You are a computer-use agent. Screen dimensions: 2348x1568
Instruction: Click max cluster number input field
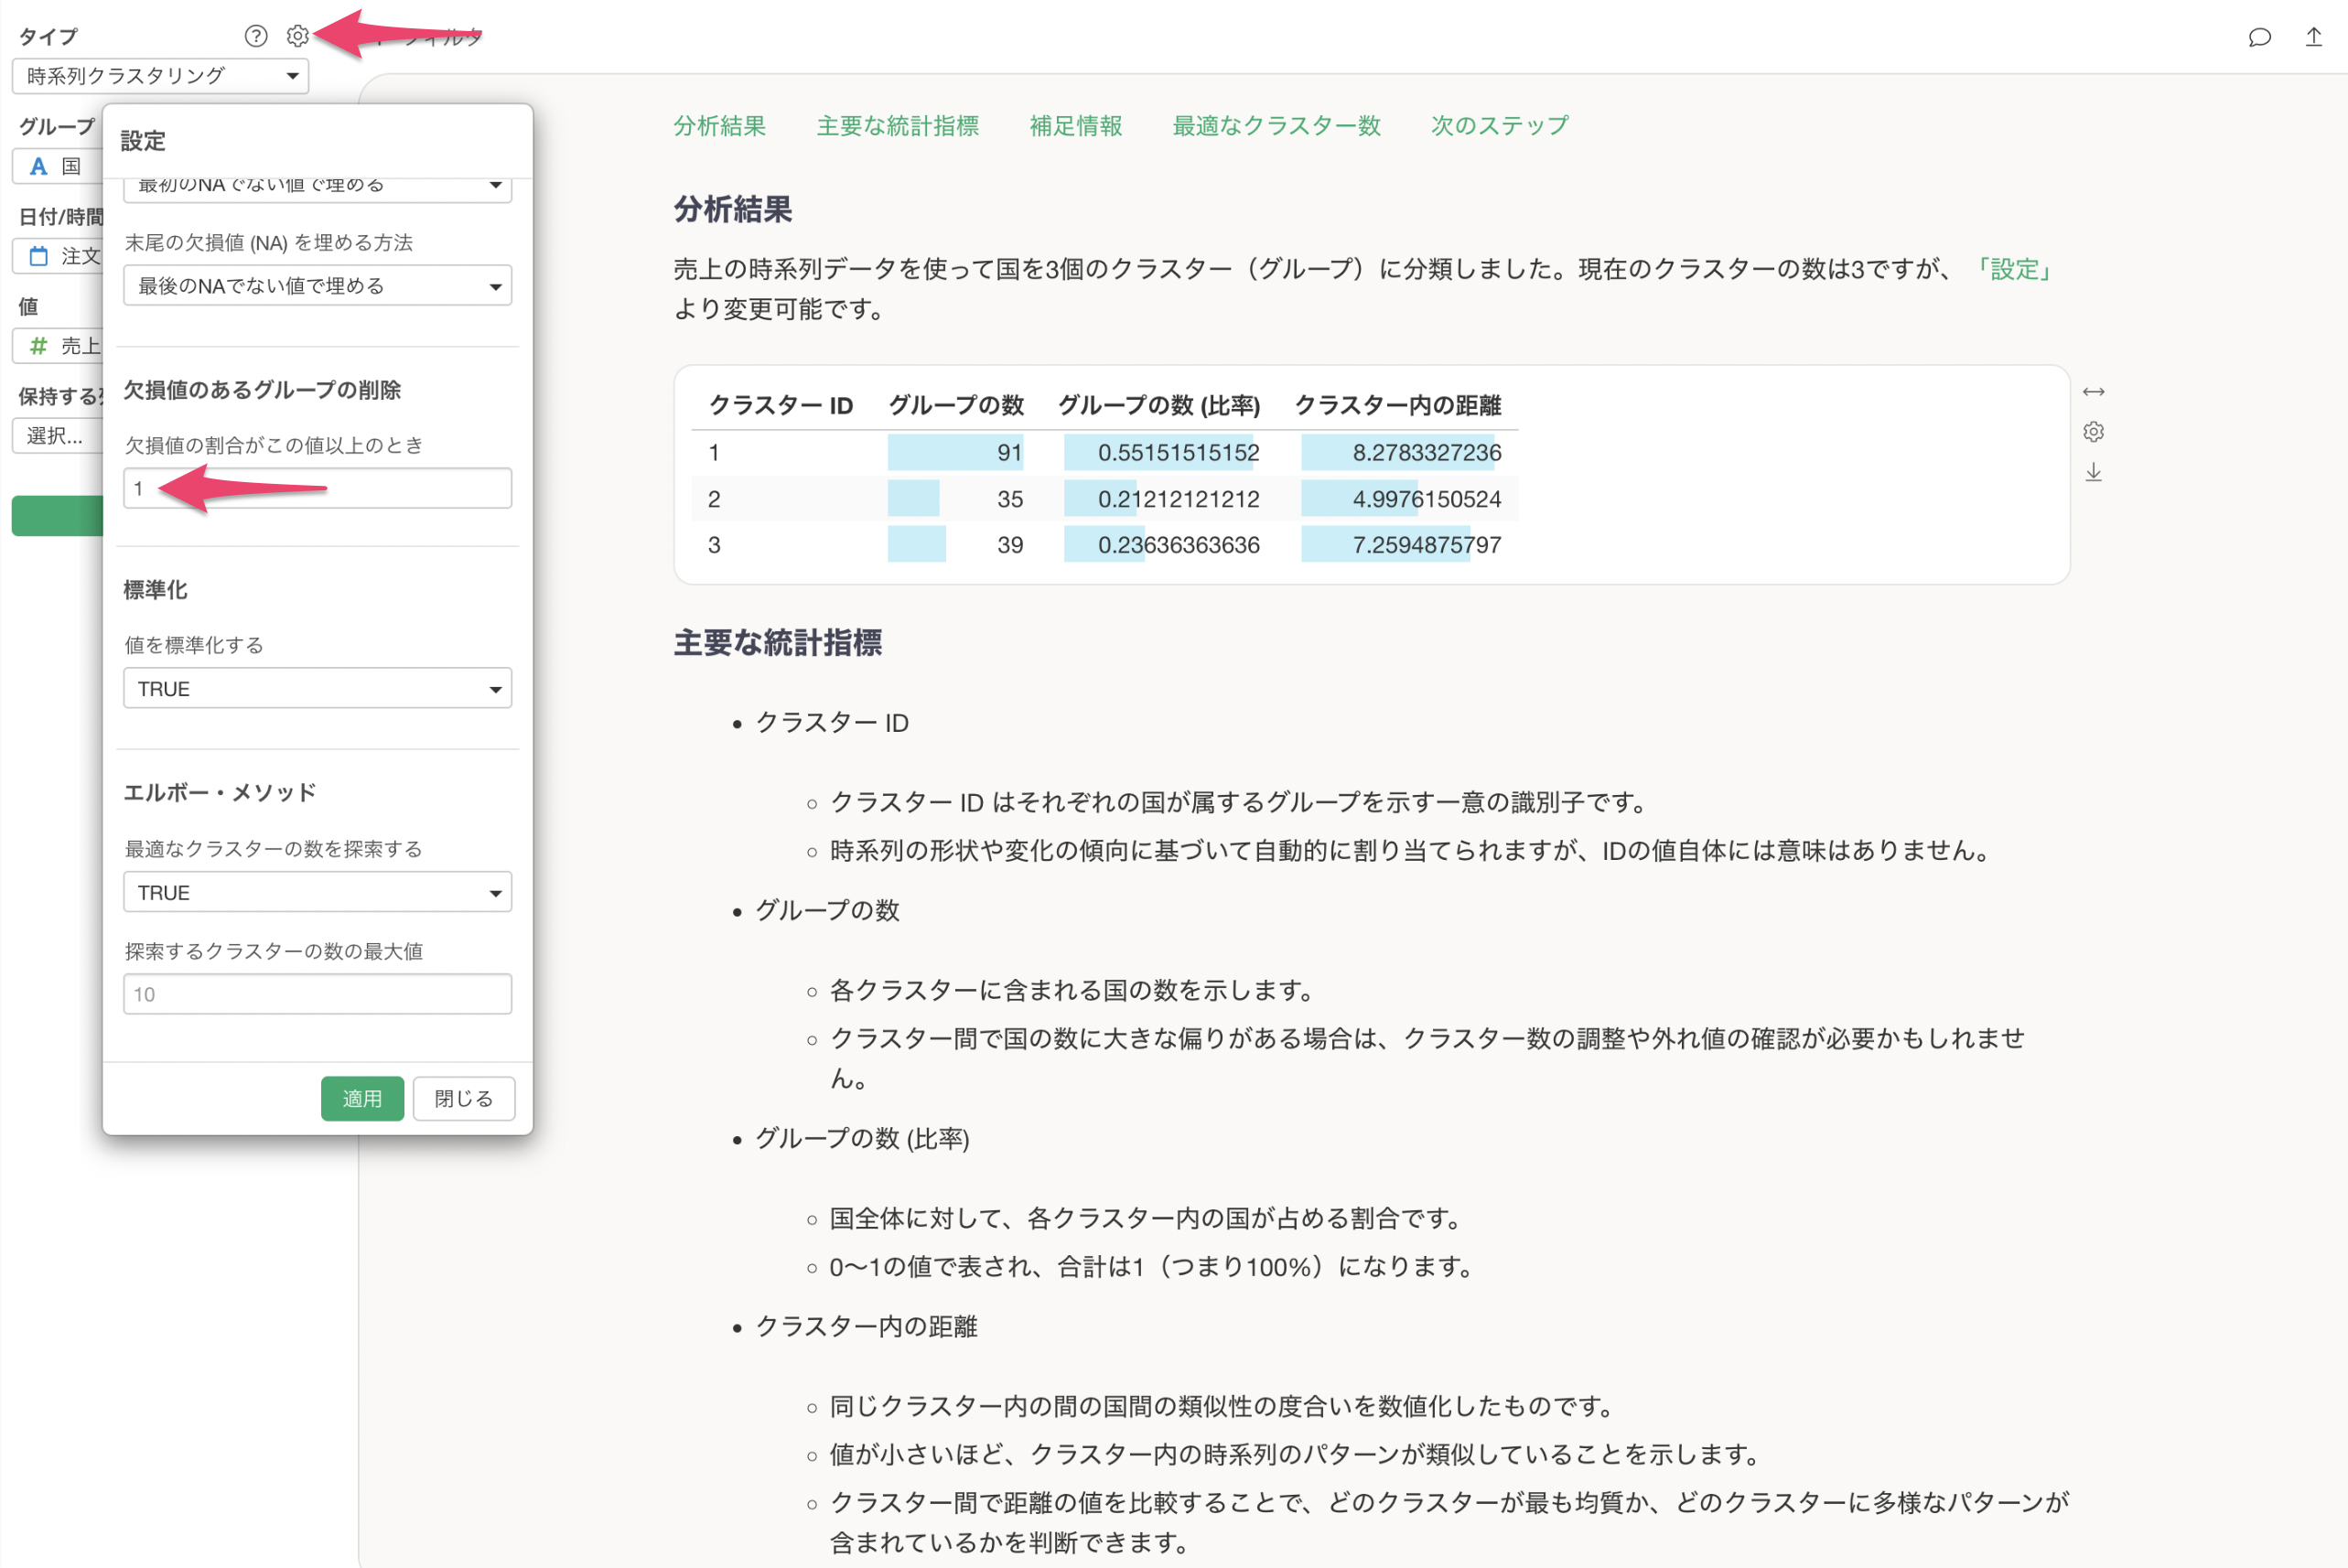point(317,995)
